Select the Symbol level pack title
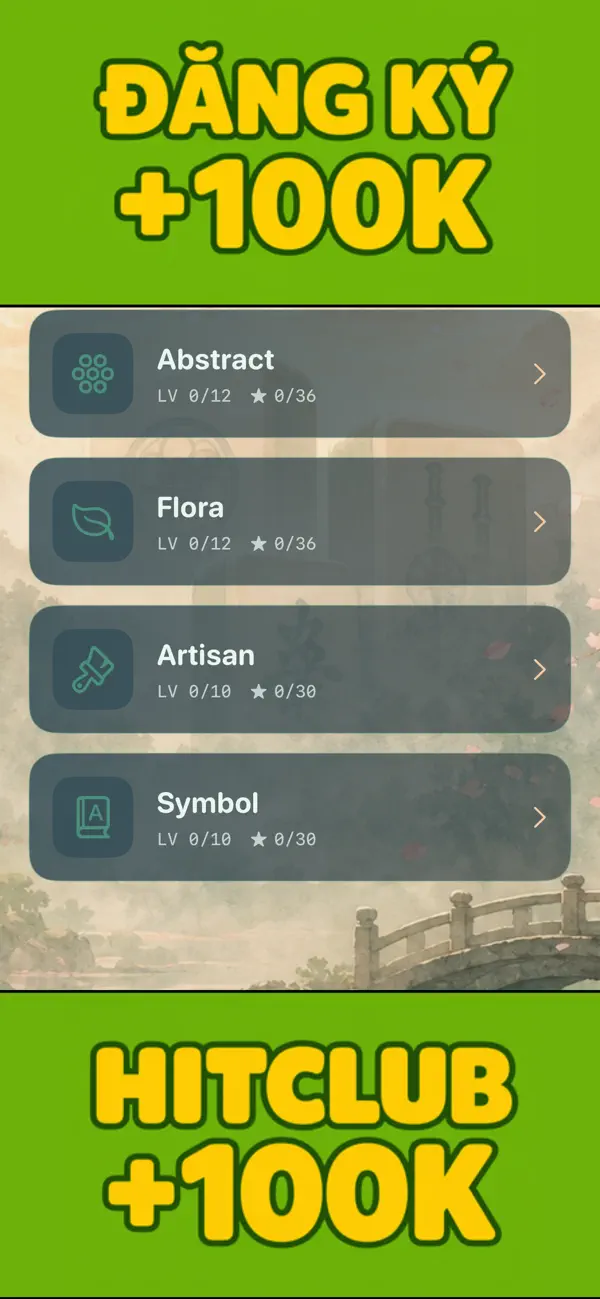 208,803
